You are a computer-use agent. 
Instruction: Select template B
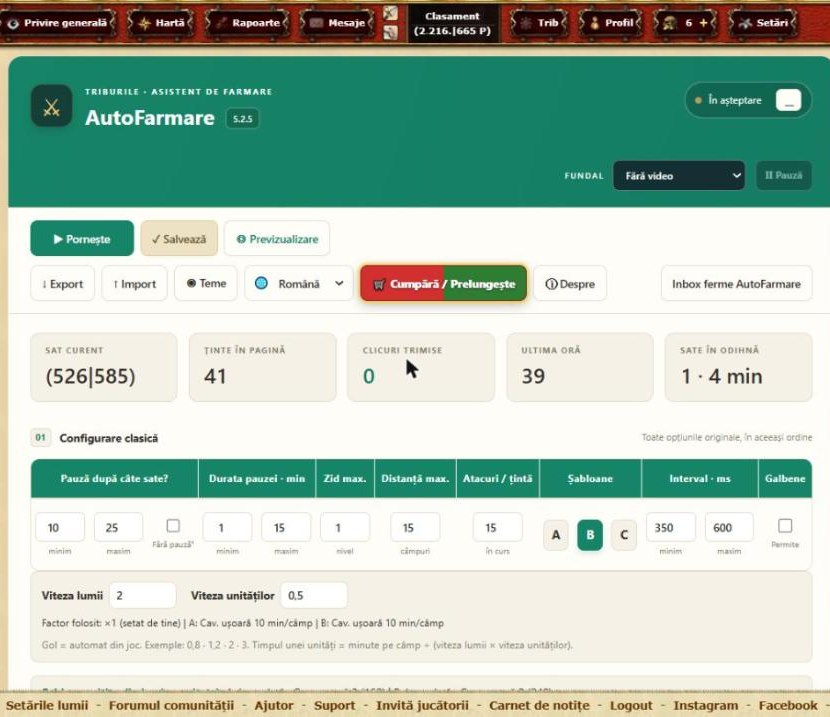tap(590, 535)
